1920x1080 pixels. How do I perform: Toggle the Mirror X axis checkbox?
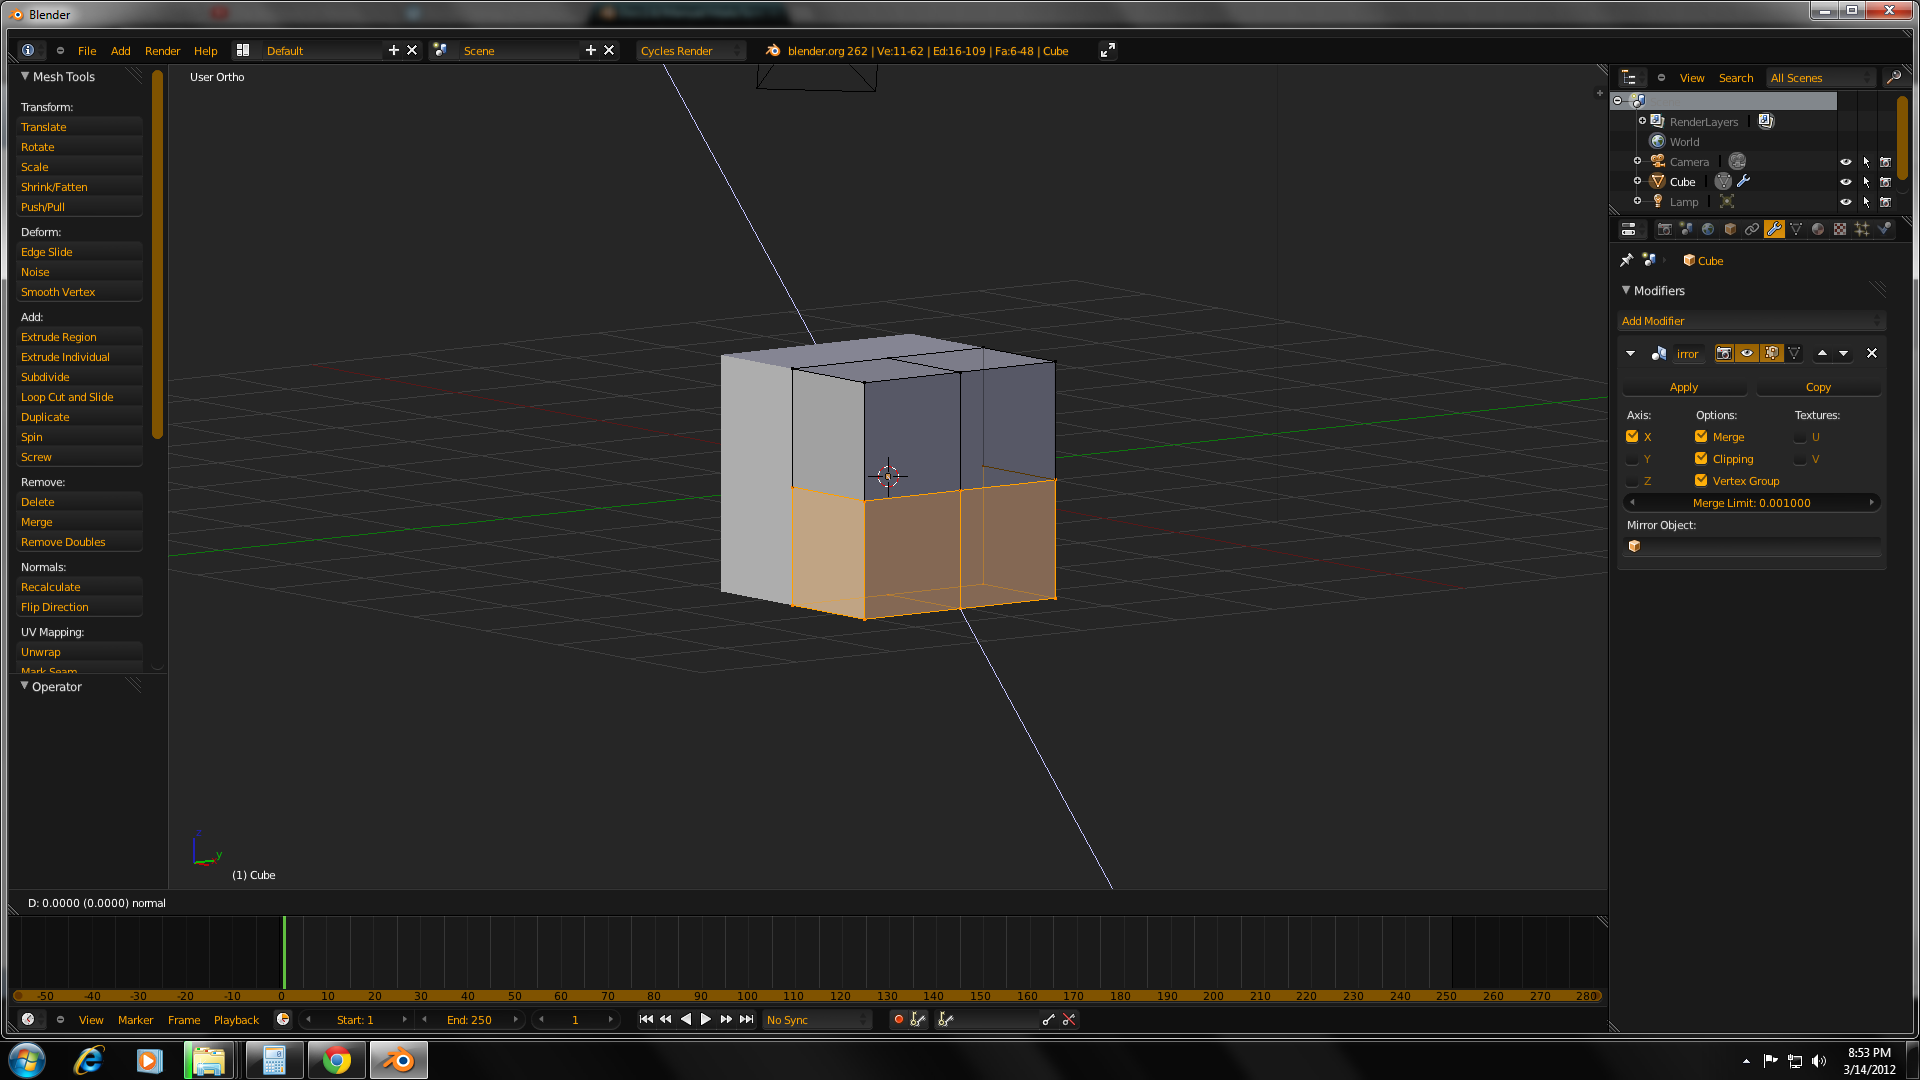click(x=1632, y=437)
